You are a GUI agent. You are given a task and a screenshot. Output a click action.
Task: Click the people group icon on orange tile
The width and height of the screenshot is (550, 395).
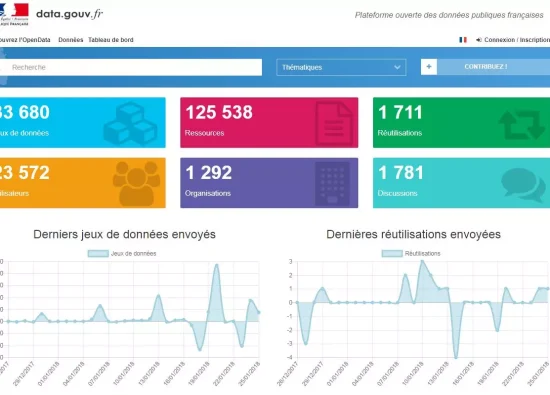coord(136,183)
